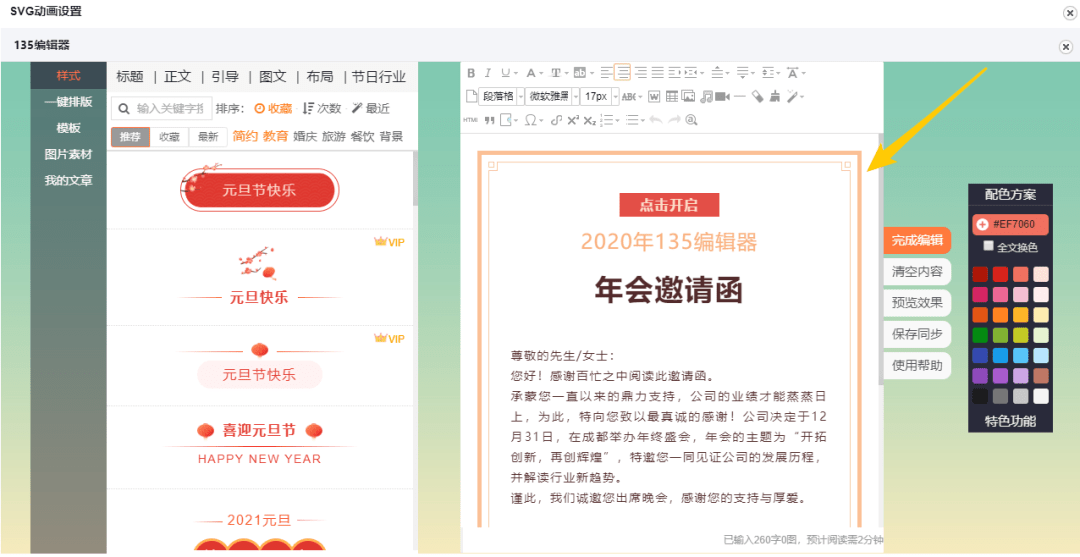Select the 收藏 filter toggle
Screen dimensions: 1080x557
point(169,136)
